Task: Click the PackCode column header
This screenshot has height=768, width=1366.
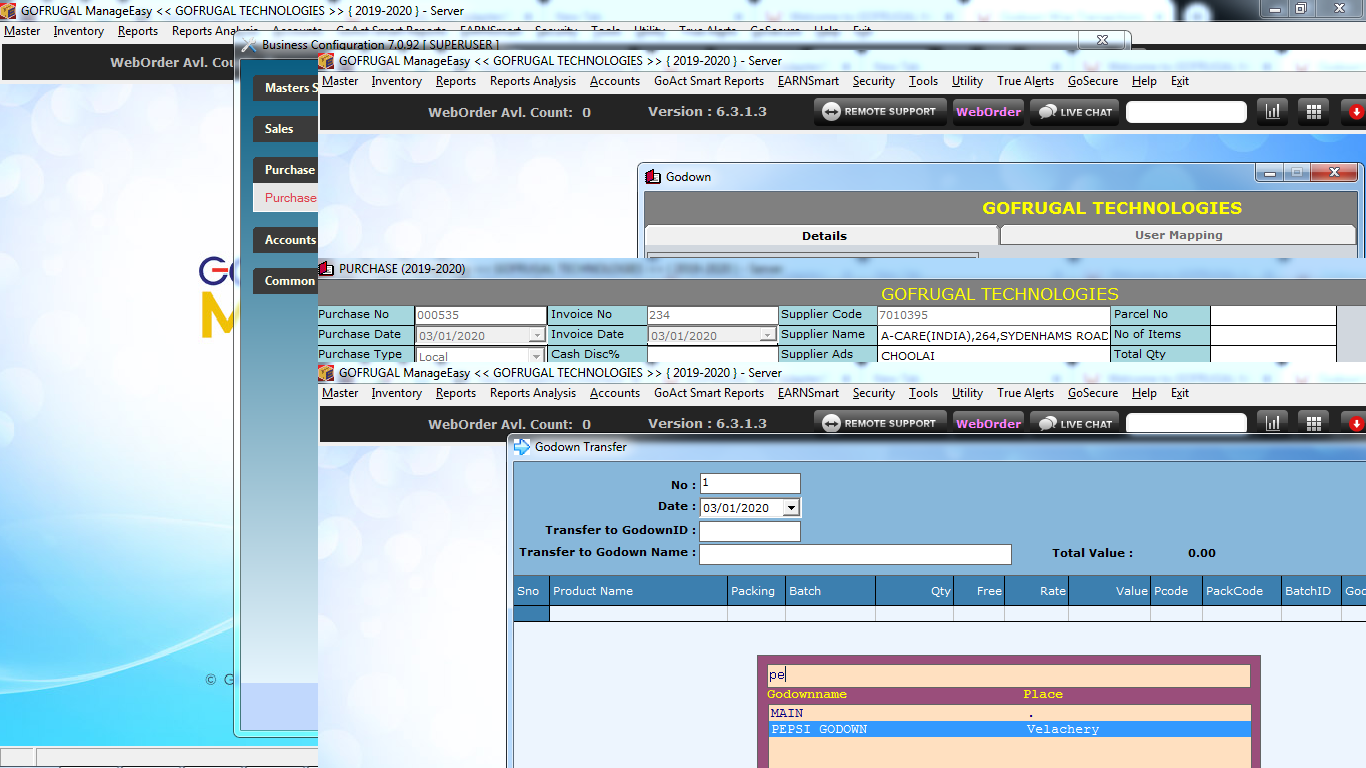Action: click(x=1242, y=591)
